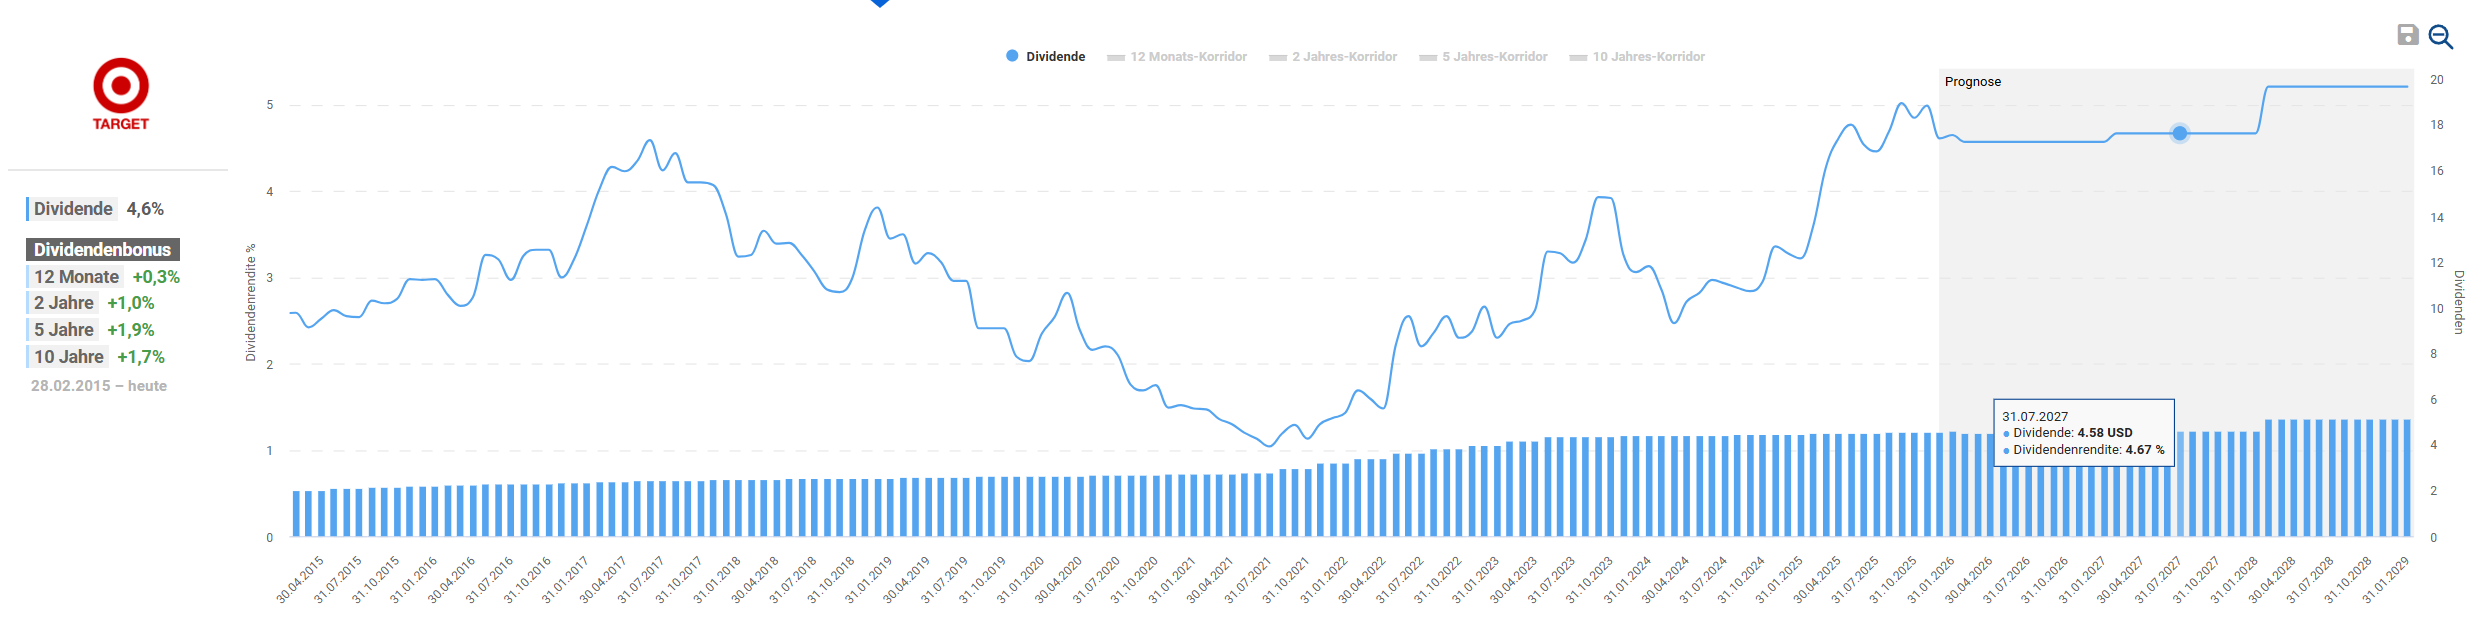Click the save chart icon
2481x623 pixels.
click(2407, 36)
